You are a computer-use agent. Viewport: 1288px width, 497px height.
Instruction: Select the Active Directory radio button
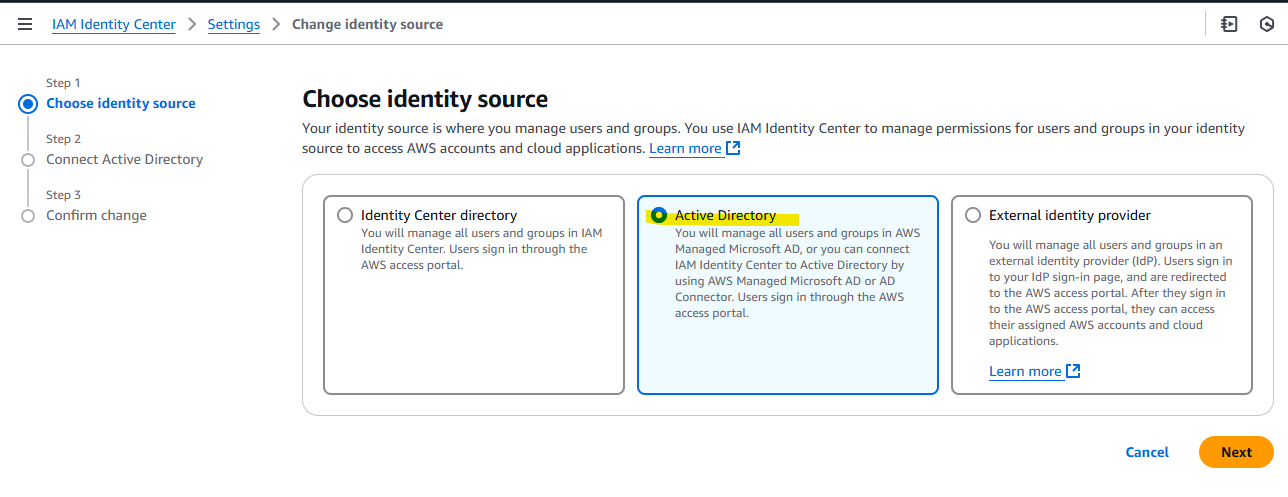pos(659,215)
